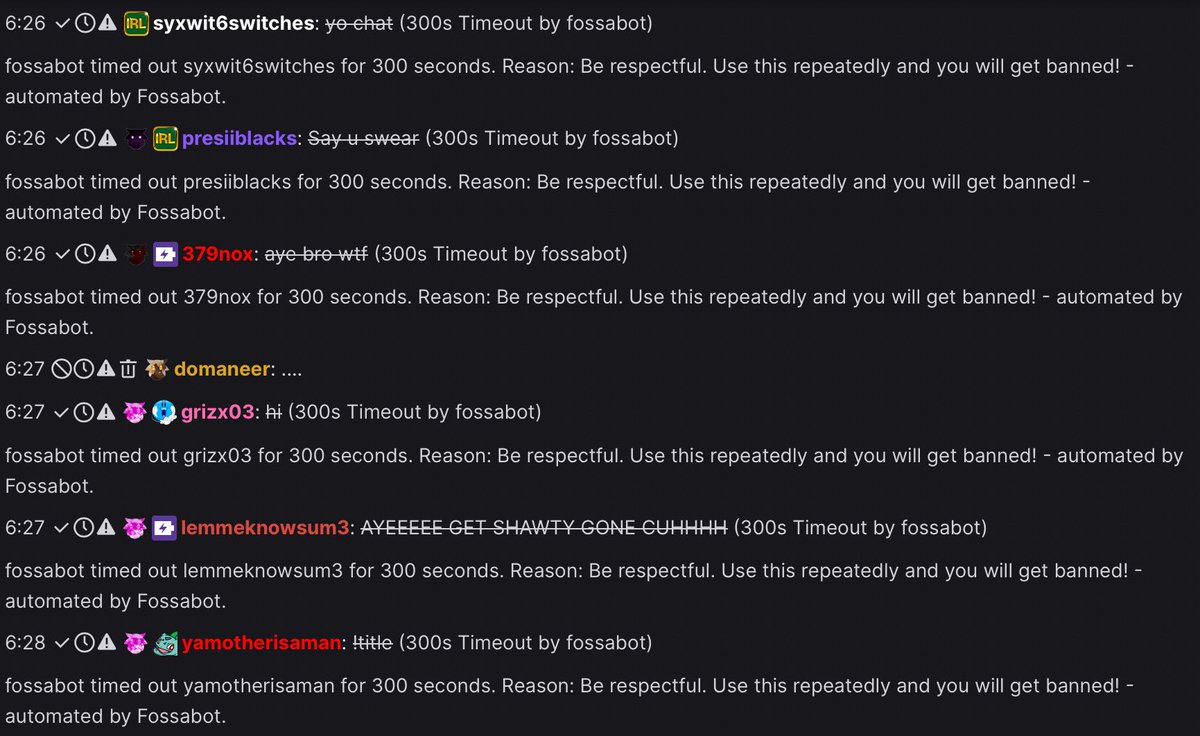The height and width of the screenshot is (736, 1200).
Task: Open the domaneer username
Action: [x=222, y=369]
